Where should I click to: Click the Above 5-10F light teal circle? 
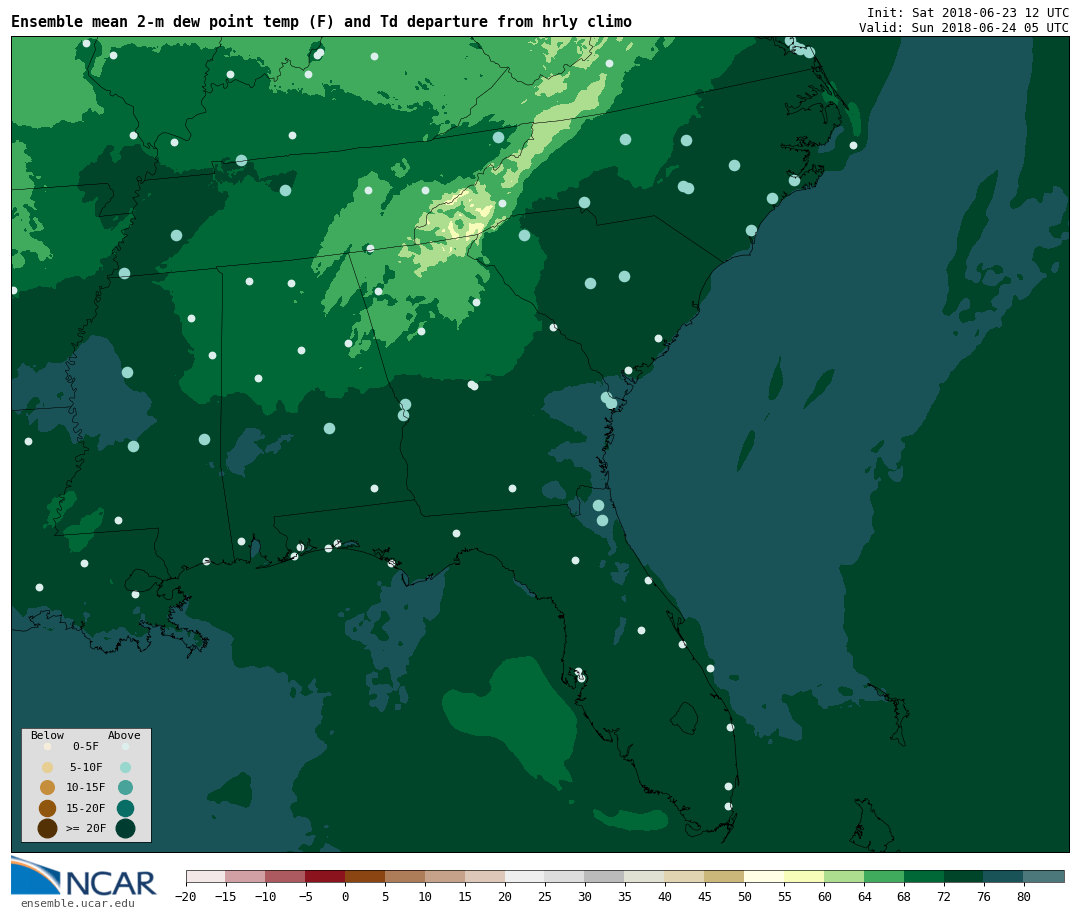pos(125,768)
